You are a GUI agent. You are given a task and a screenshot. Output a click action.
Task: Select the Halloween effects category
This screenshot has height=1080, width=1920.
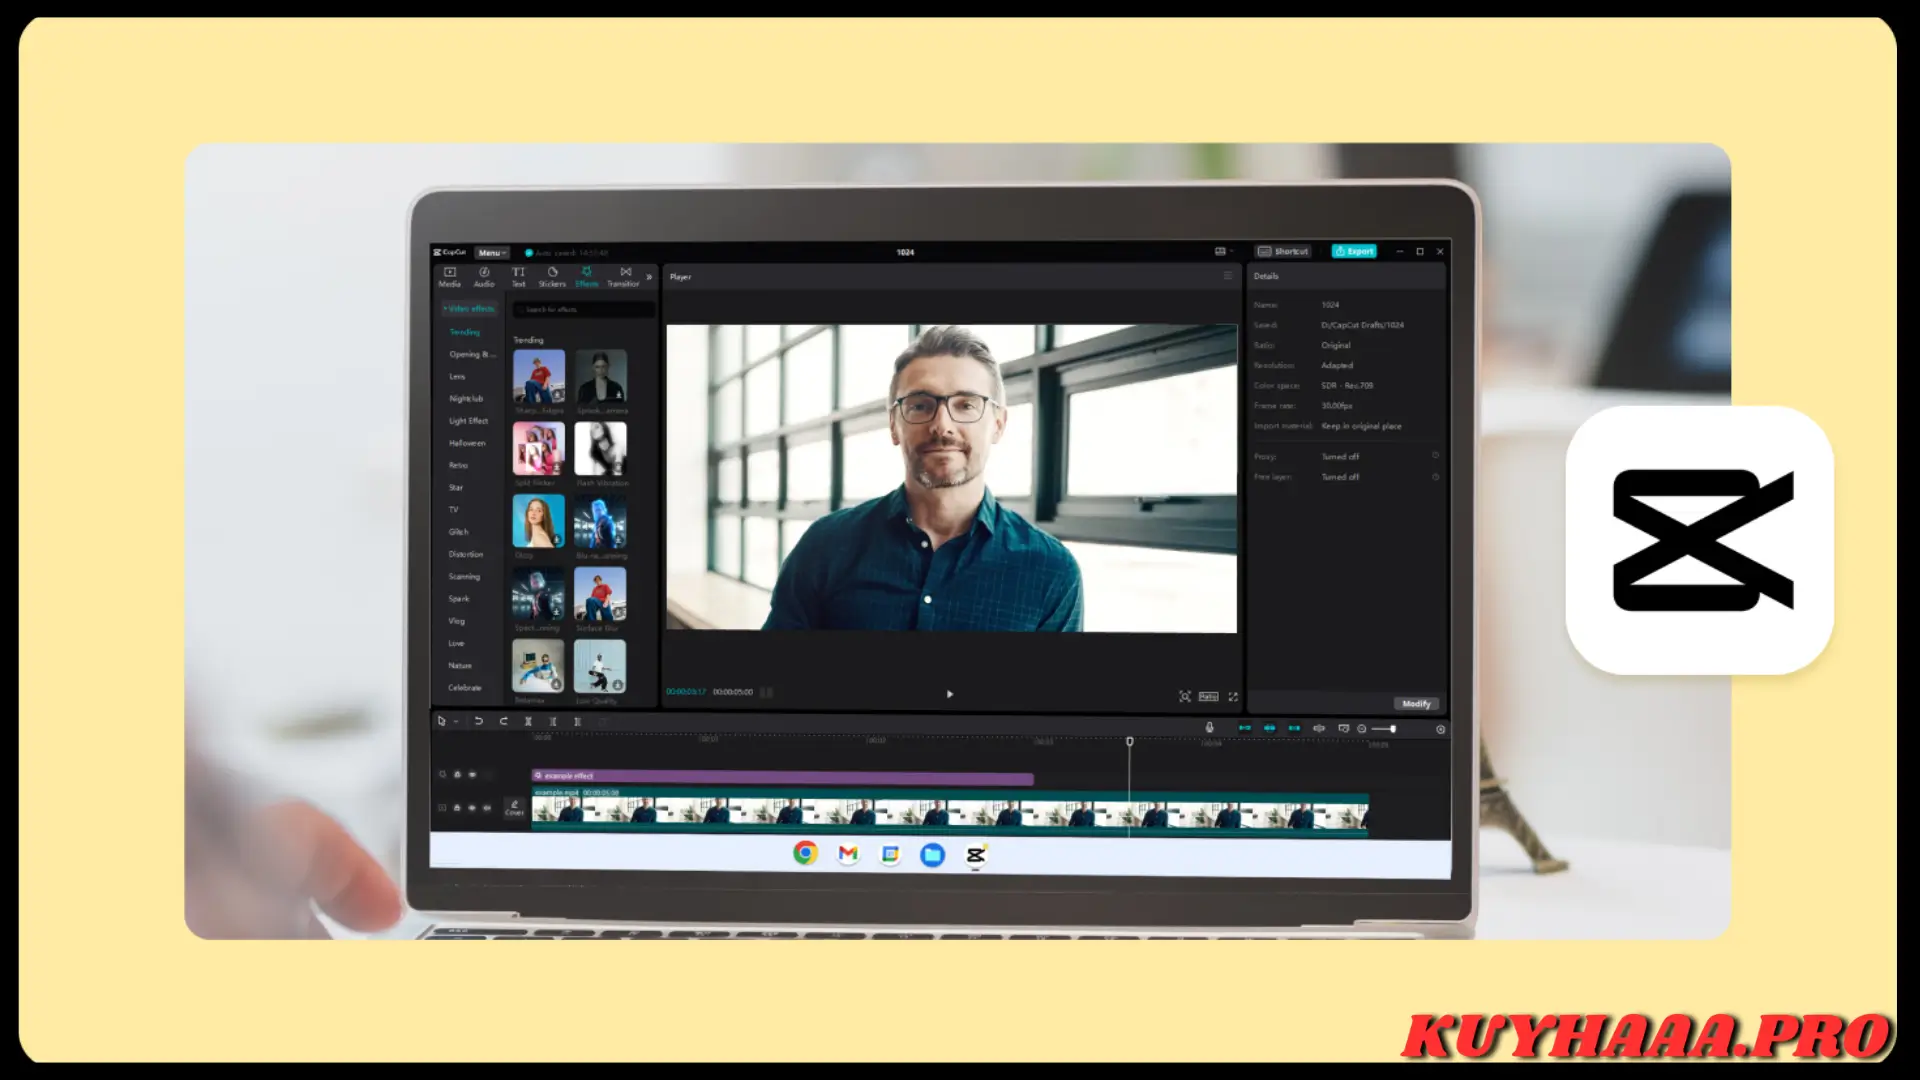click(x=467, y=443)
